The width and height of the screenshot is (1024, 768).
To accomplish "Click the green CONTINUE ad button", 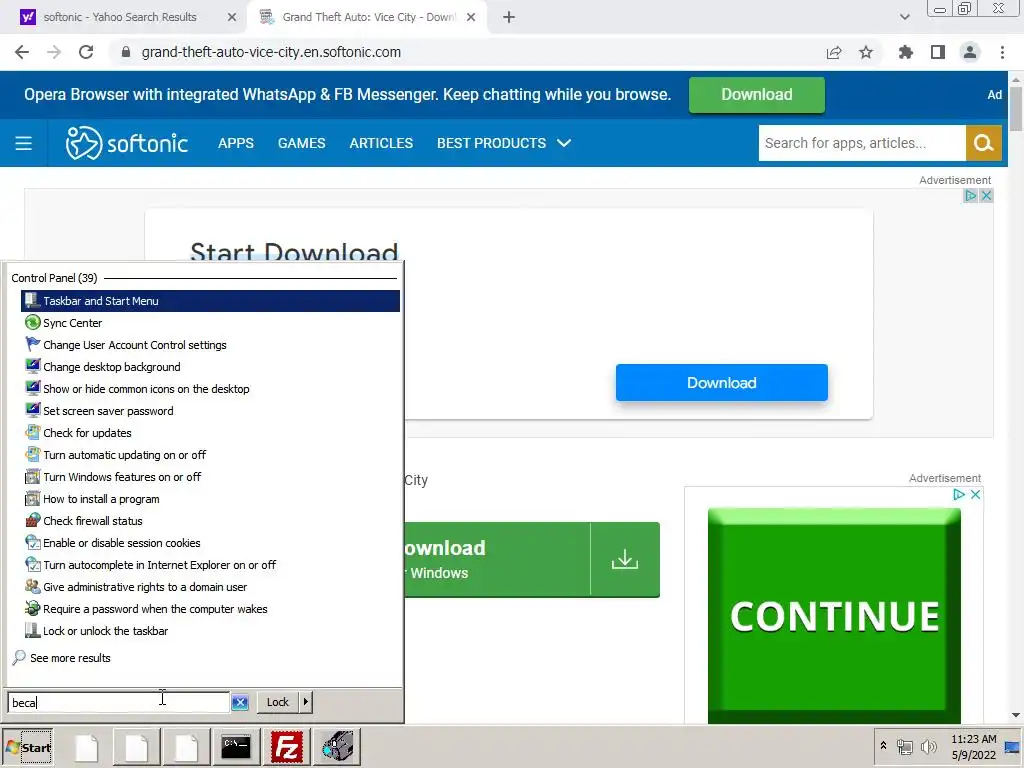I will [834, 615].
